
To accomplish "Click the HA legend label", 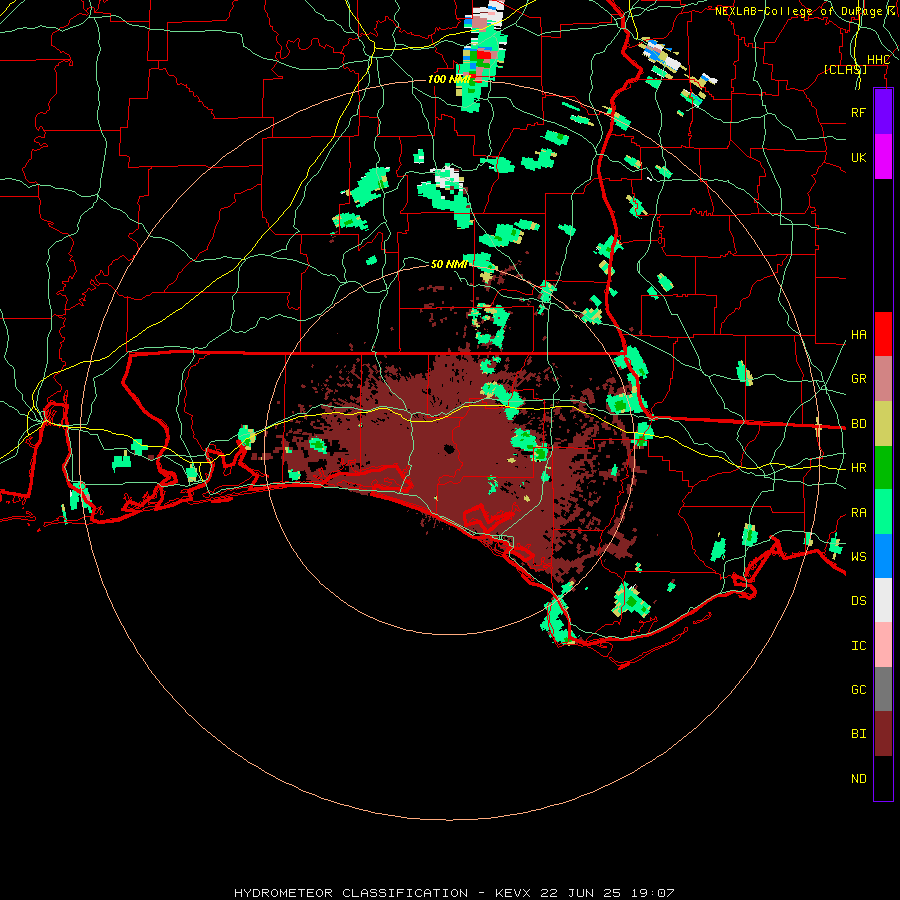I will [x=859, y=335].
